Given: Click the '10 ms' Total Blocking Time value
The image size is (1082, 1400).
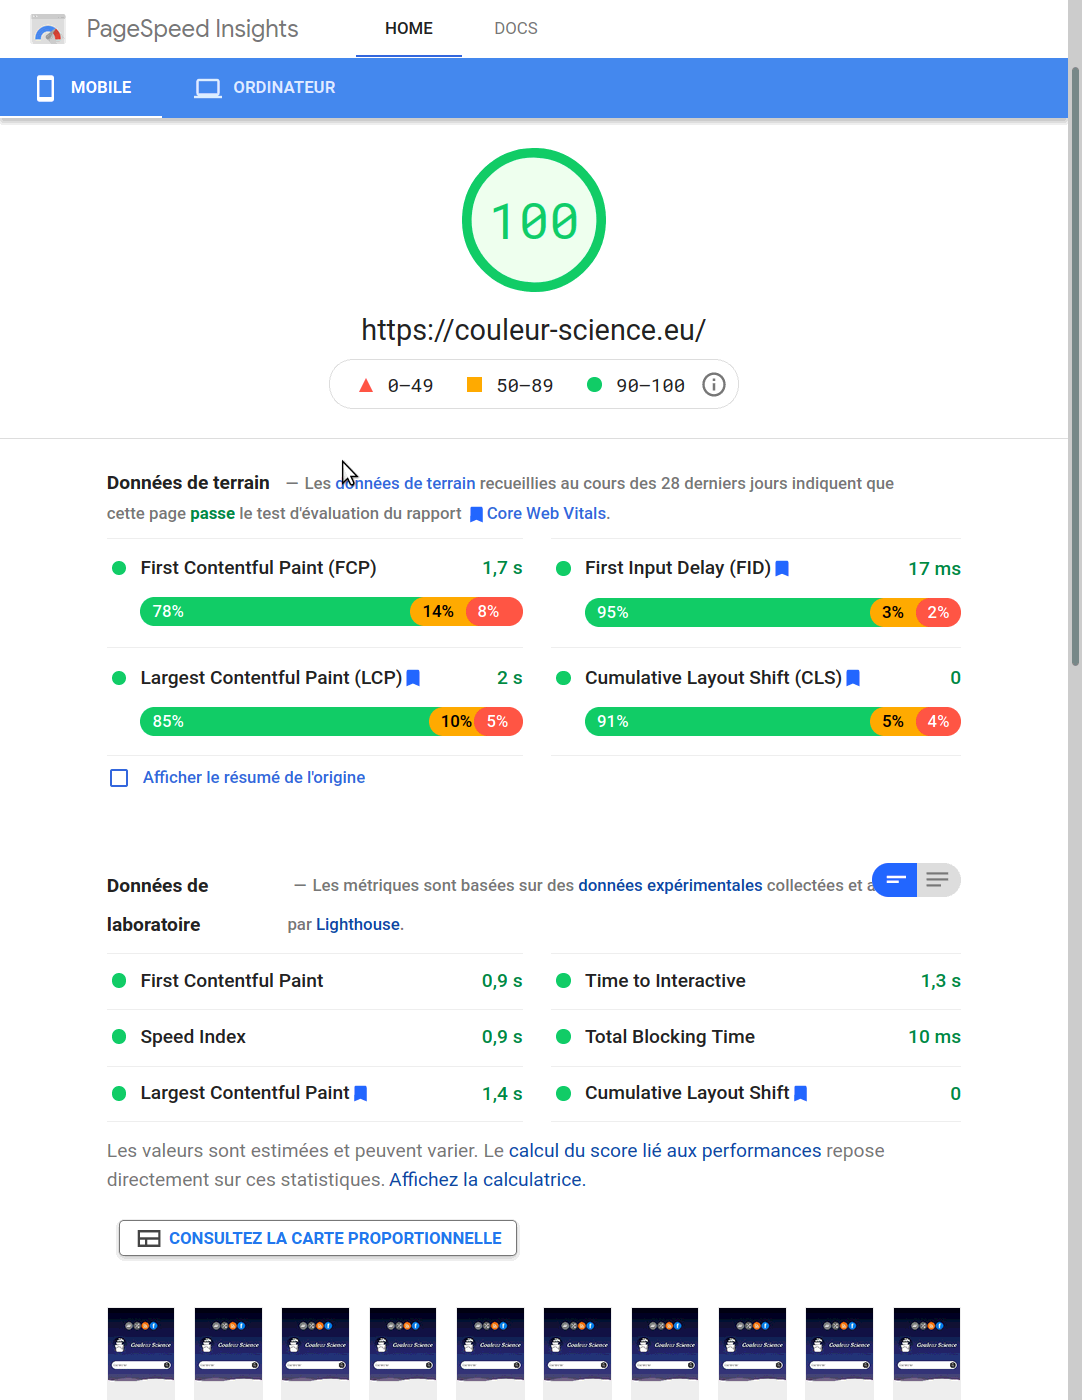Looking at the screenshot, I should (934, 1038).
